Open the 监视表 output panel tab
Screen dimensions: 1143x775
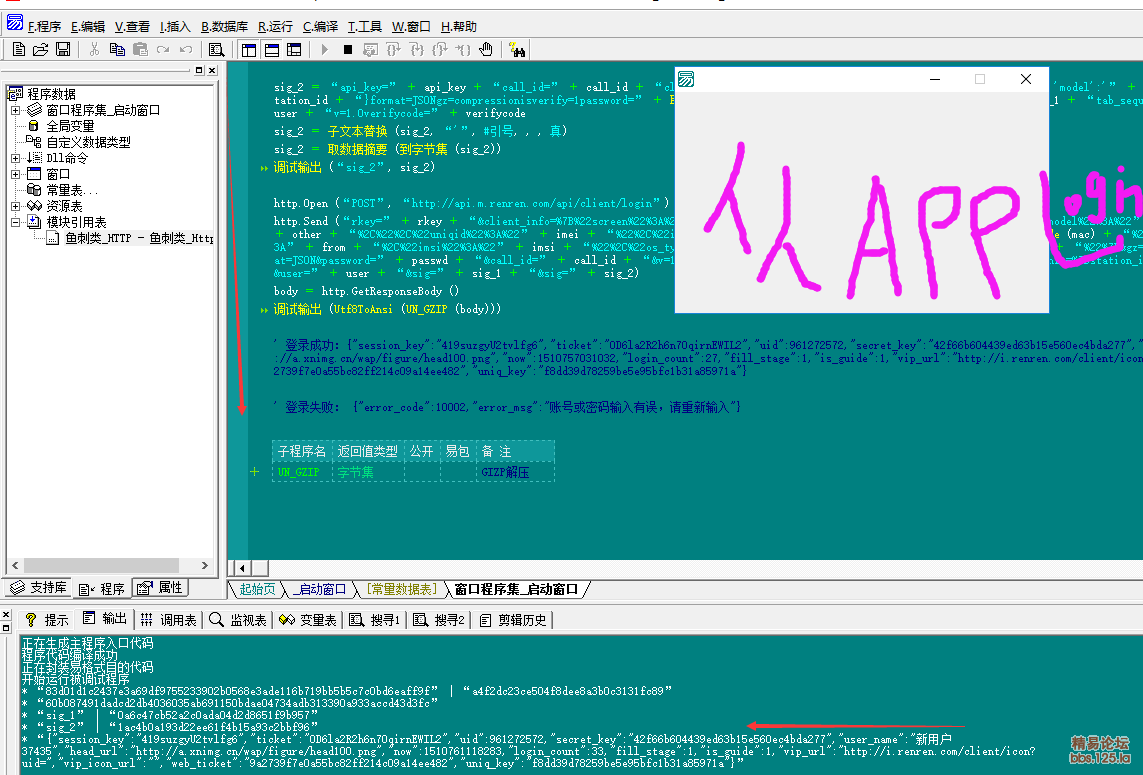[x=238, y=620]
